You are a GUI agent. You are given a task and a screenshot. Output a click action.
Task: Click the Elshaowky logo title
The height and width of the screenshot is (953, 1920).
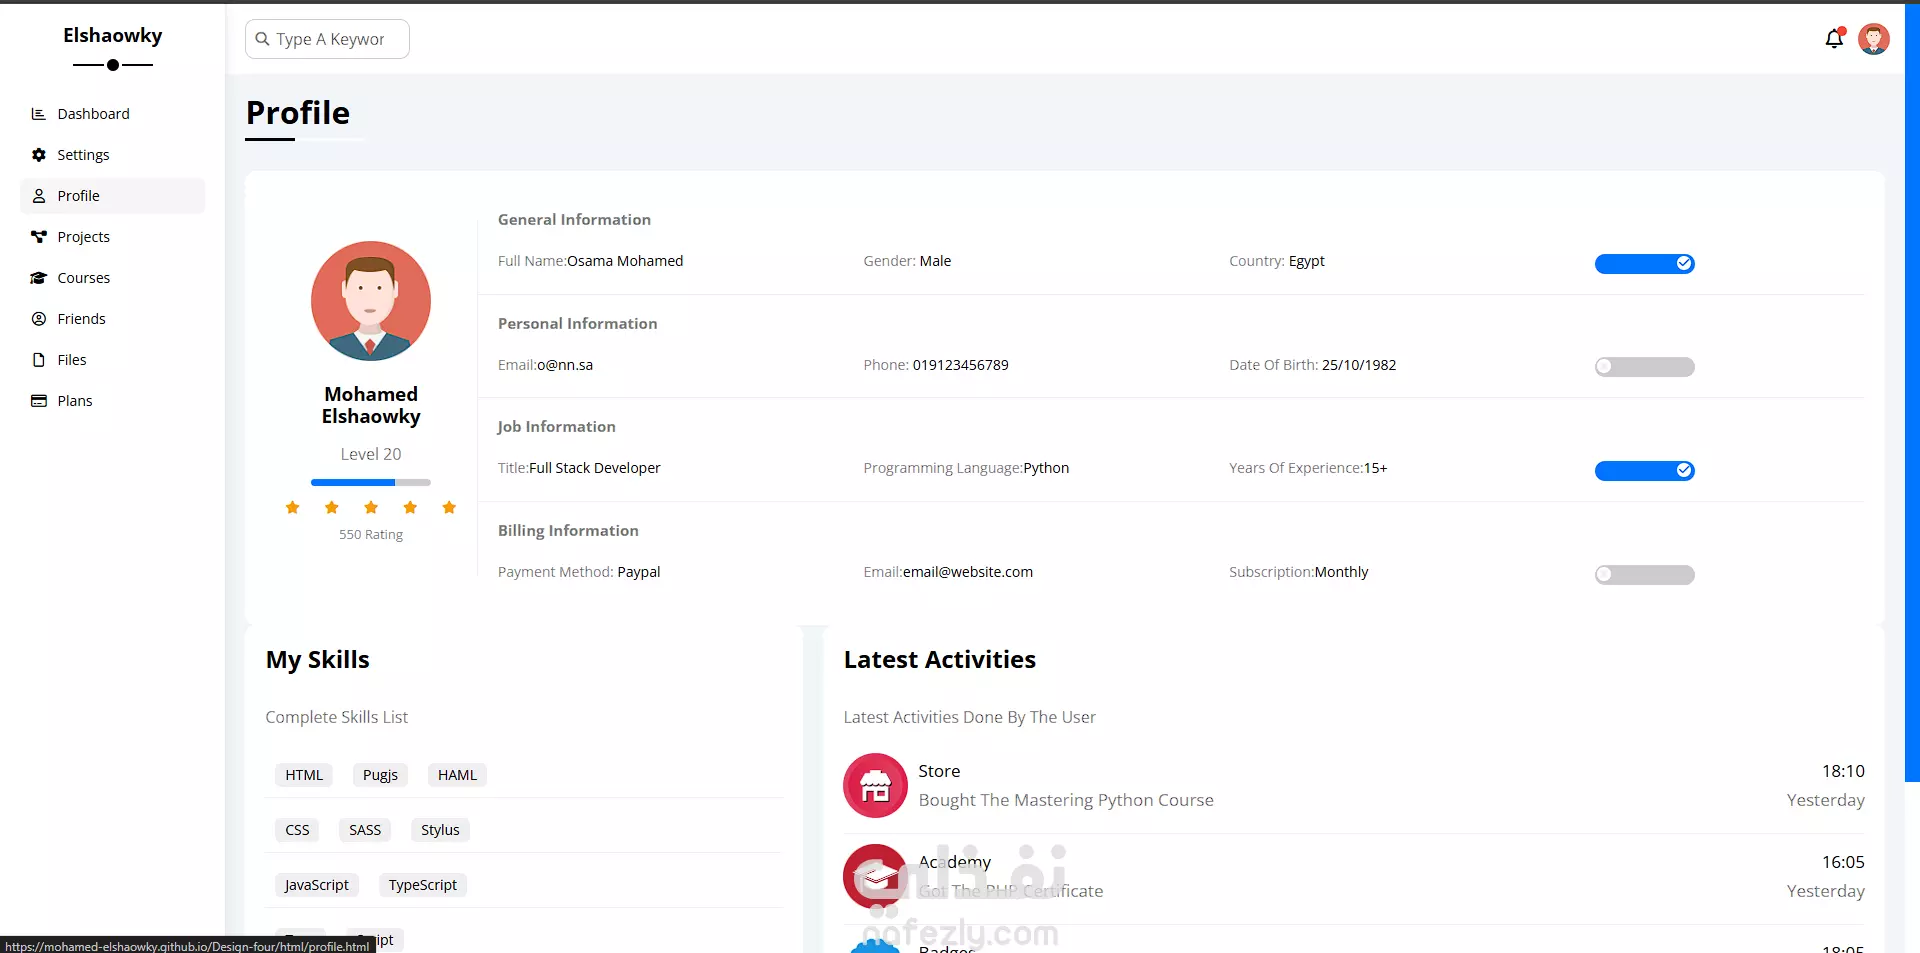pyautogui.click(x=112, y=36)
